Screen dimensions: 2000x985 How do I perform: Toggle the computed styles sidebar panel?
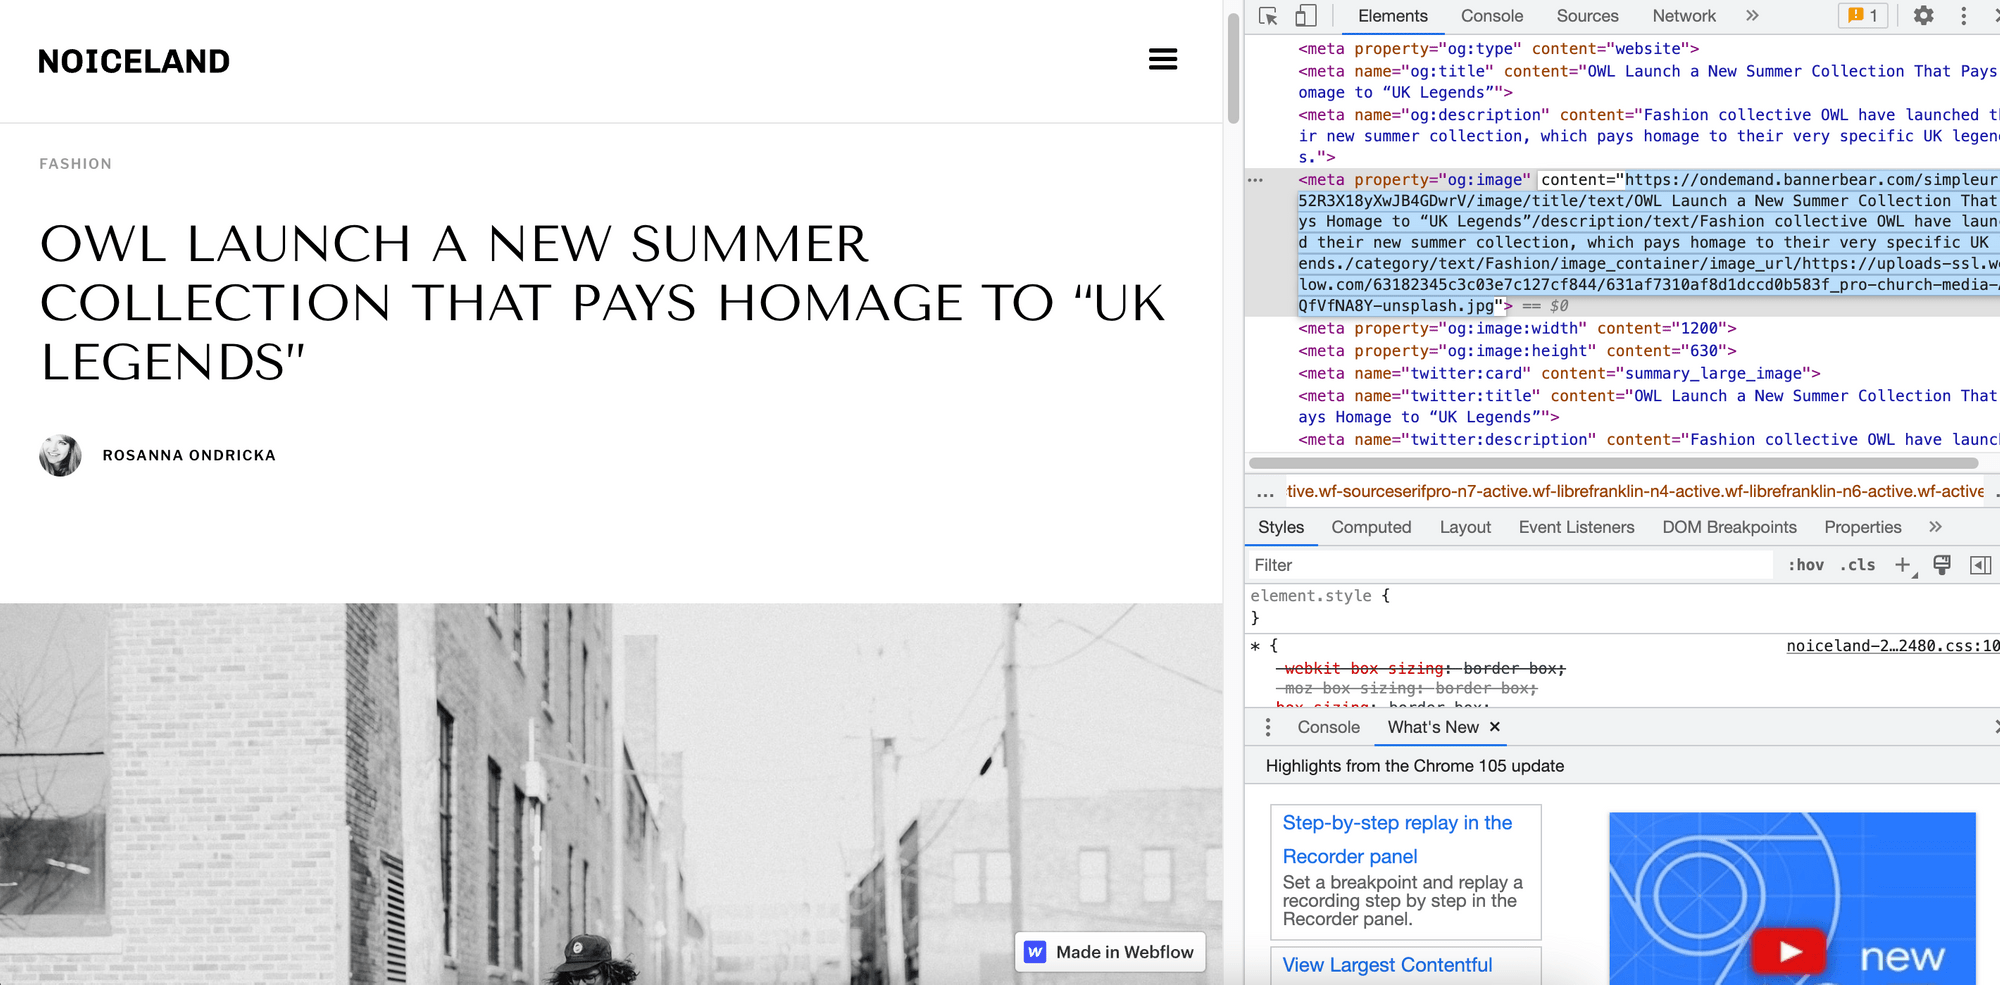[x=1980, y=565]
